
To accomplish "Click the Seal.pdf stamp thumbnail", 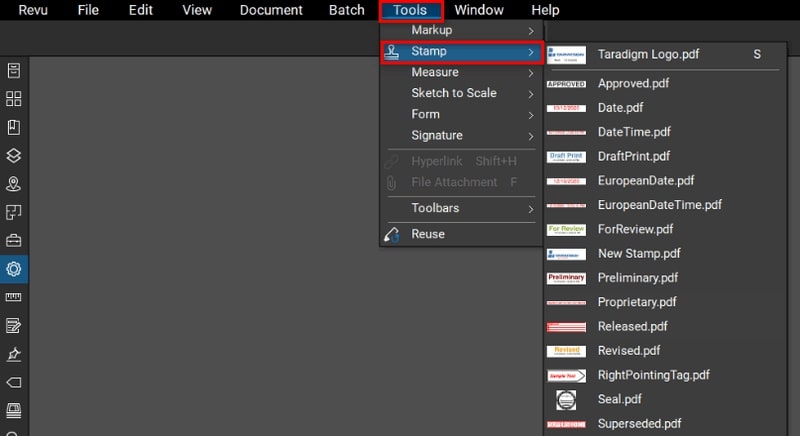I will 566,400.
